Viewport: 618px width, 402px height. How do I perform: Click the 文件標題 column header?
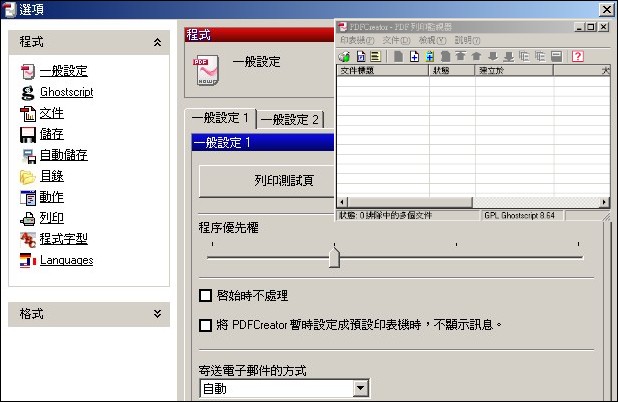click(x=383, y=71)
